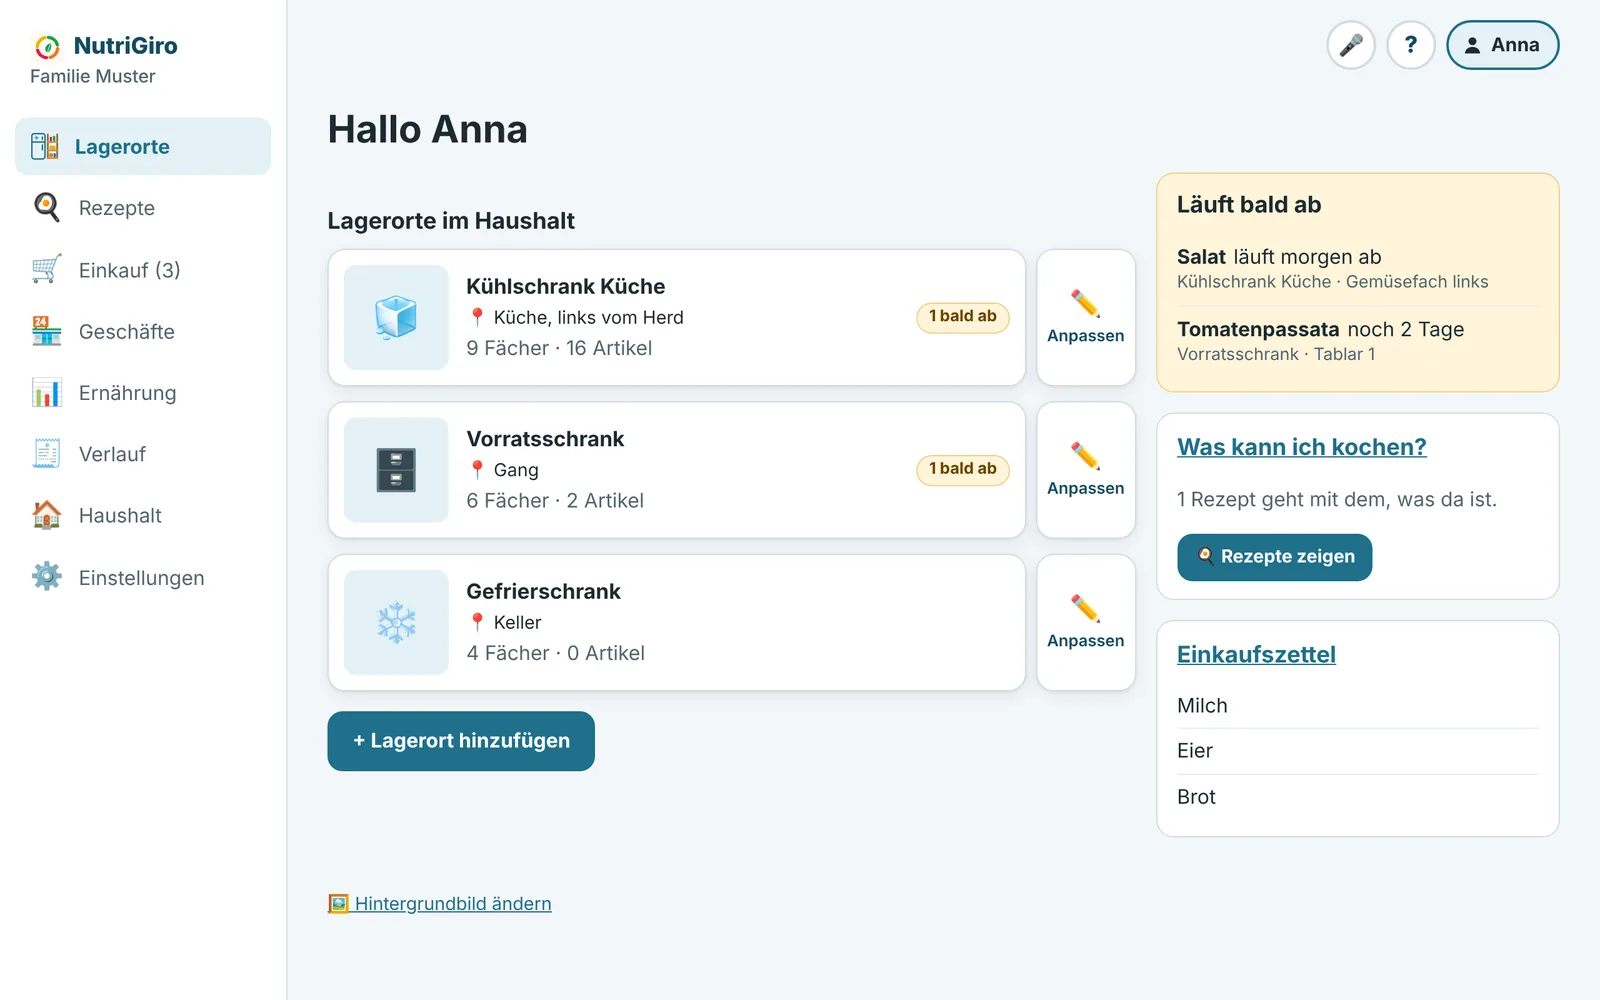The height and width of the screenshot is (1000, 1600).
Task: Select the Salat expiring item
Action: coord(1357,268)
